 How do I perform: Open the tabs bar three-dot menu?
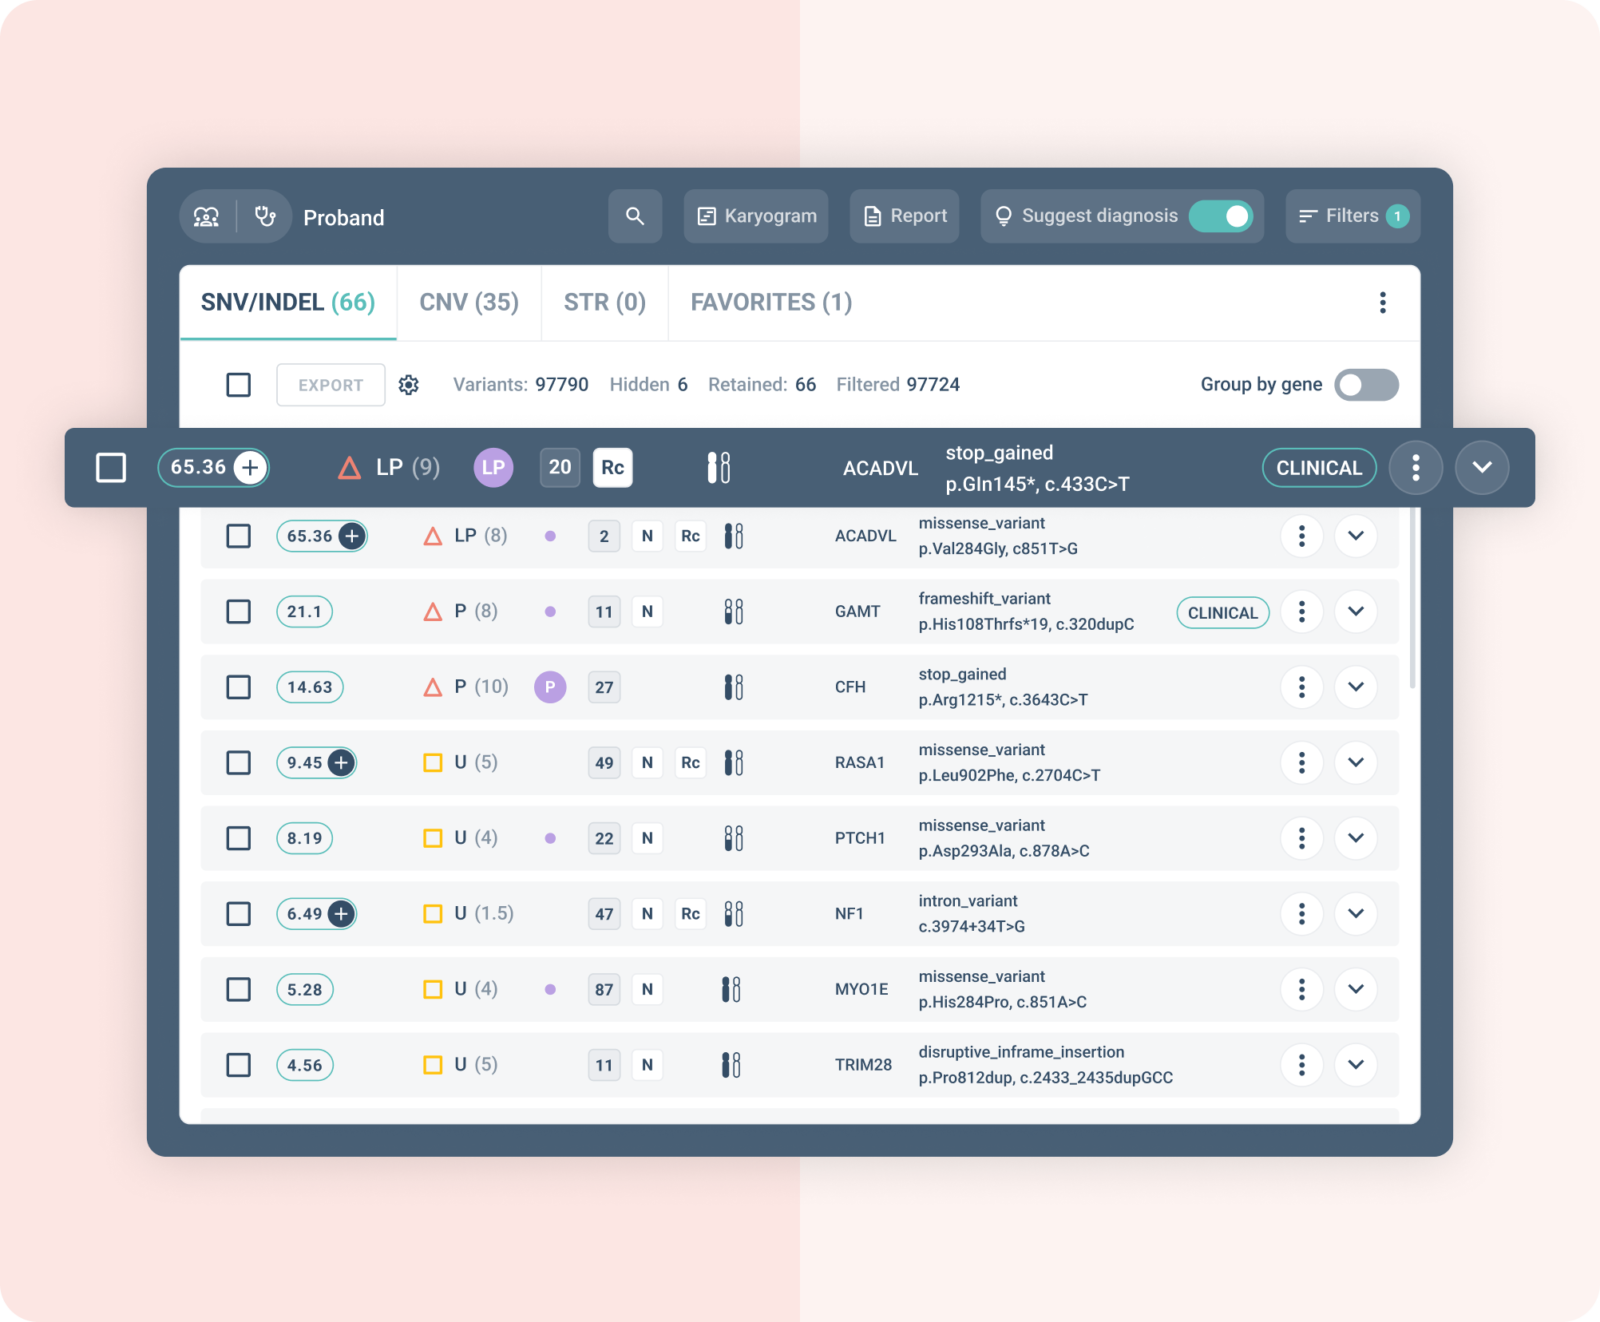1383,303
